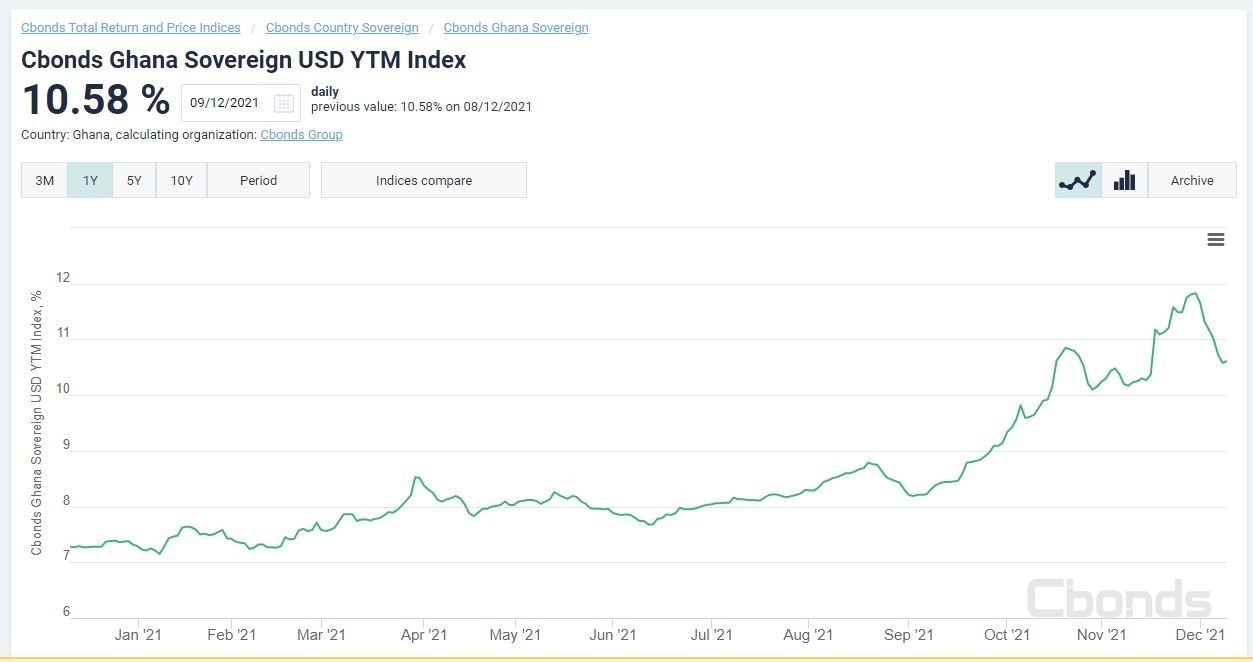Viewport: 1253px width, 662px height.
Task: Click the y-axis value 6
Action: click(x=66, y=612)
